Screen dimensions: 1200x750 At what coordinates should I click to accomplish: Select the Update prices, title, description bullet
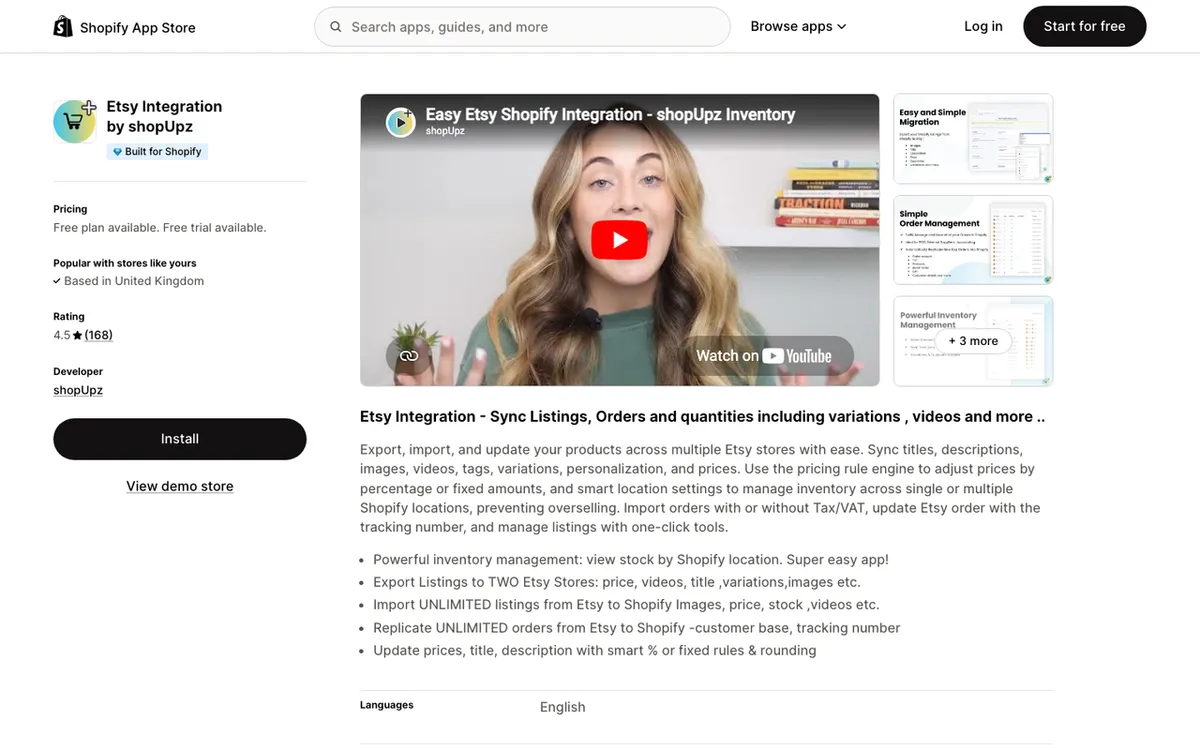(x=595, y=651)
